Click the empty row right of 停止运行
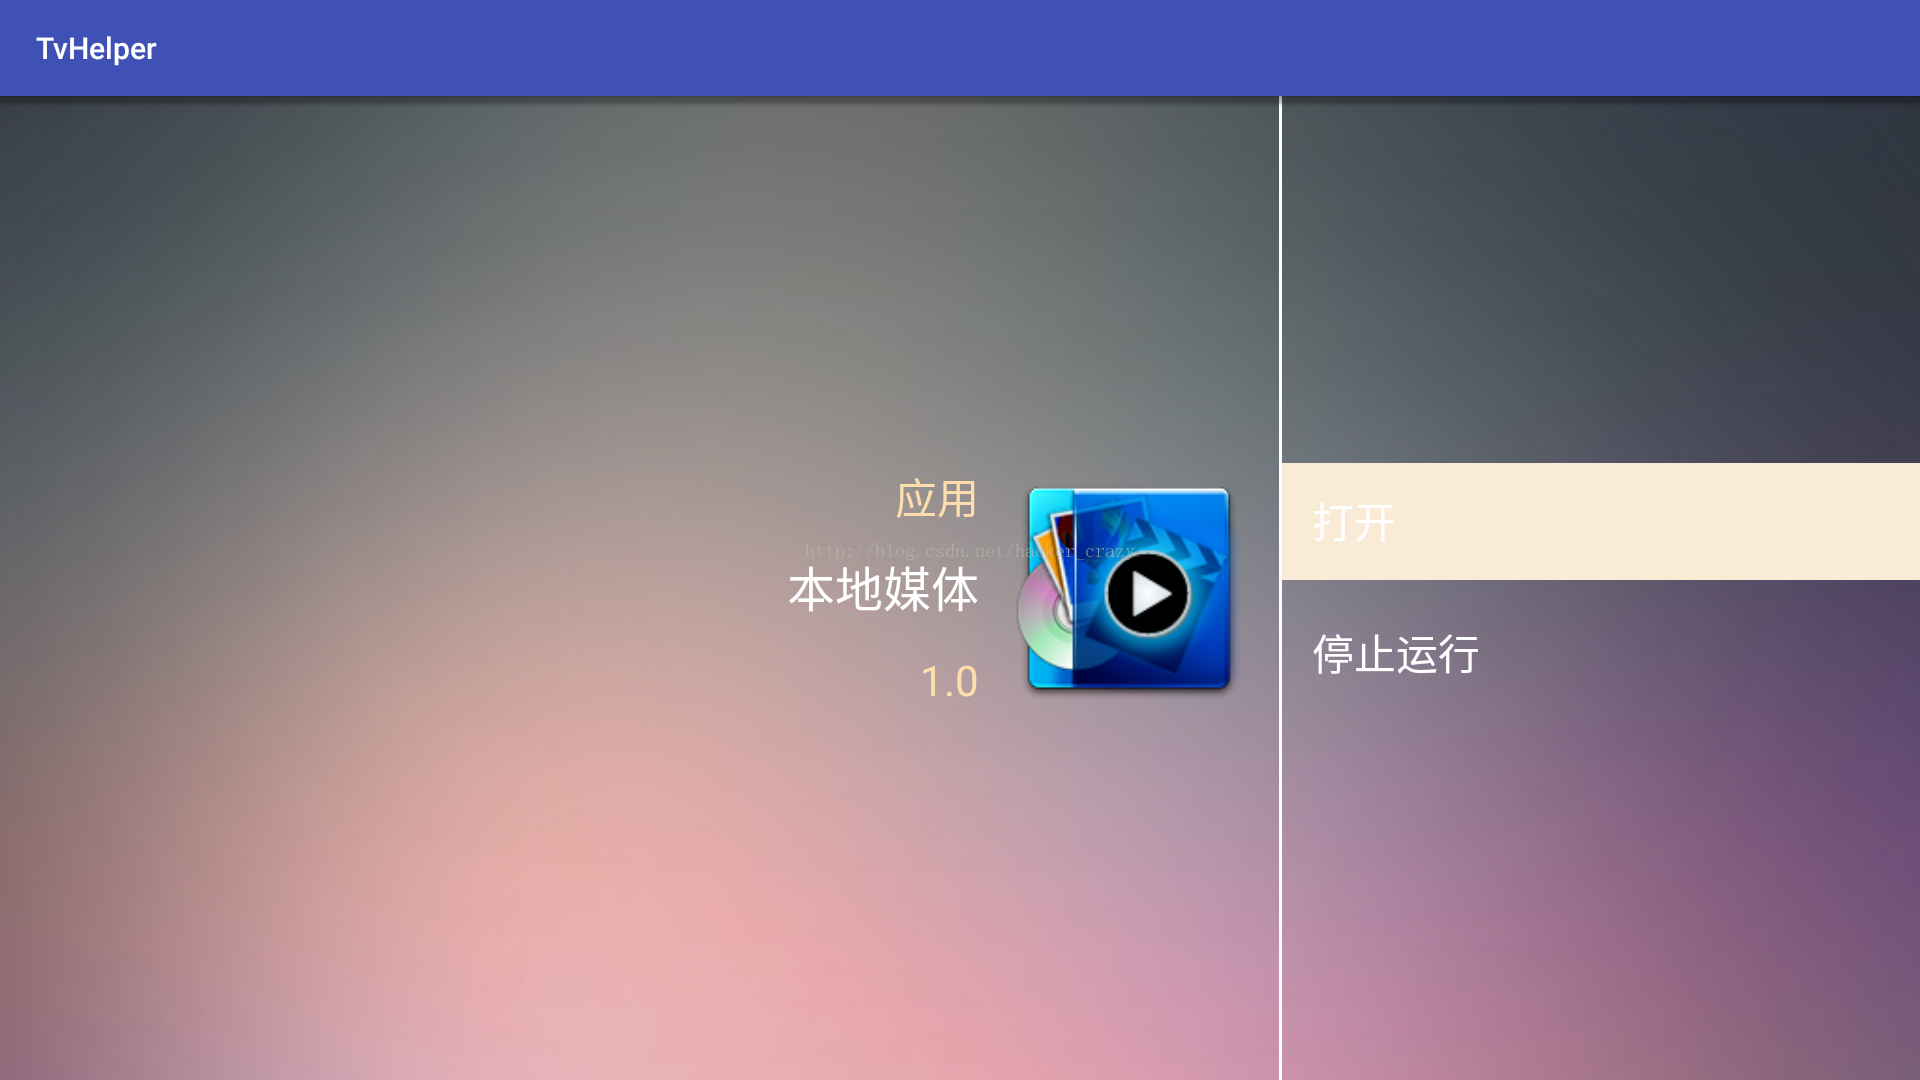Viewport: 1920px width, 1080px height. (x=1700, y=654)
